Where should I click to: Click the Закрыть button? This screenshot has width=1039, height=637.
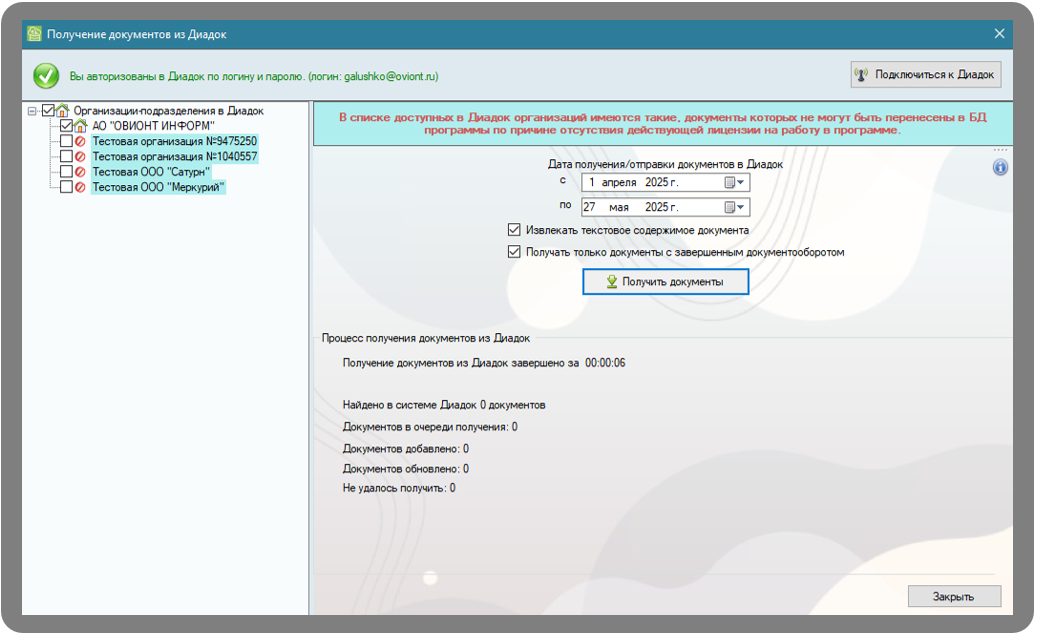[954, 597]
